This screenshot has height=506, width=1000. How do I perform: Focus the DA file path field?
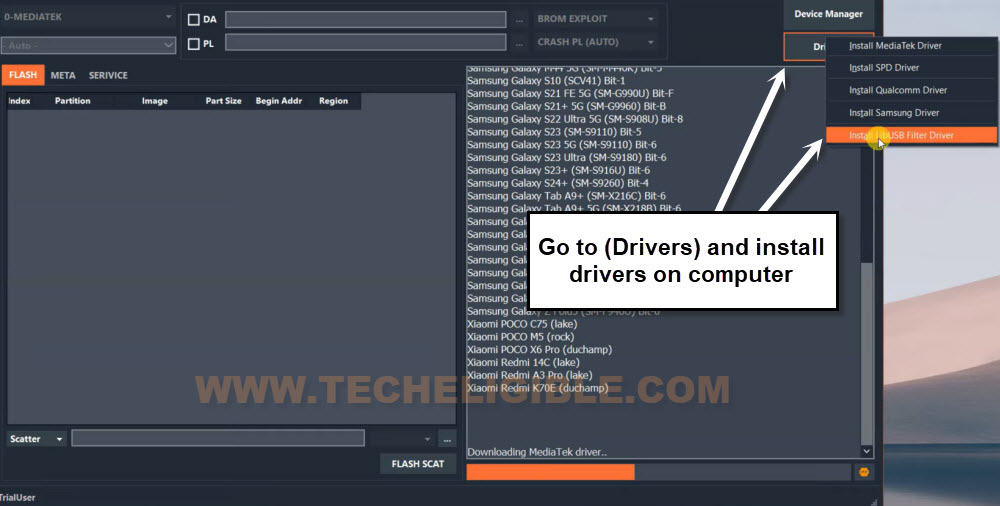[x=365, y=20]
